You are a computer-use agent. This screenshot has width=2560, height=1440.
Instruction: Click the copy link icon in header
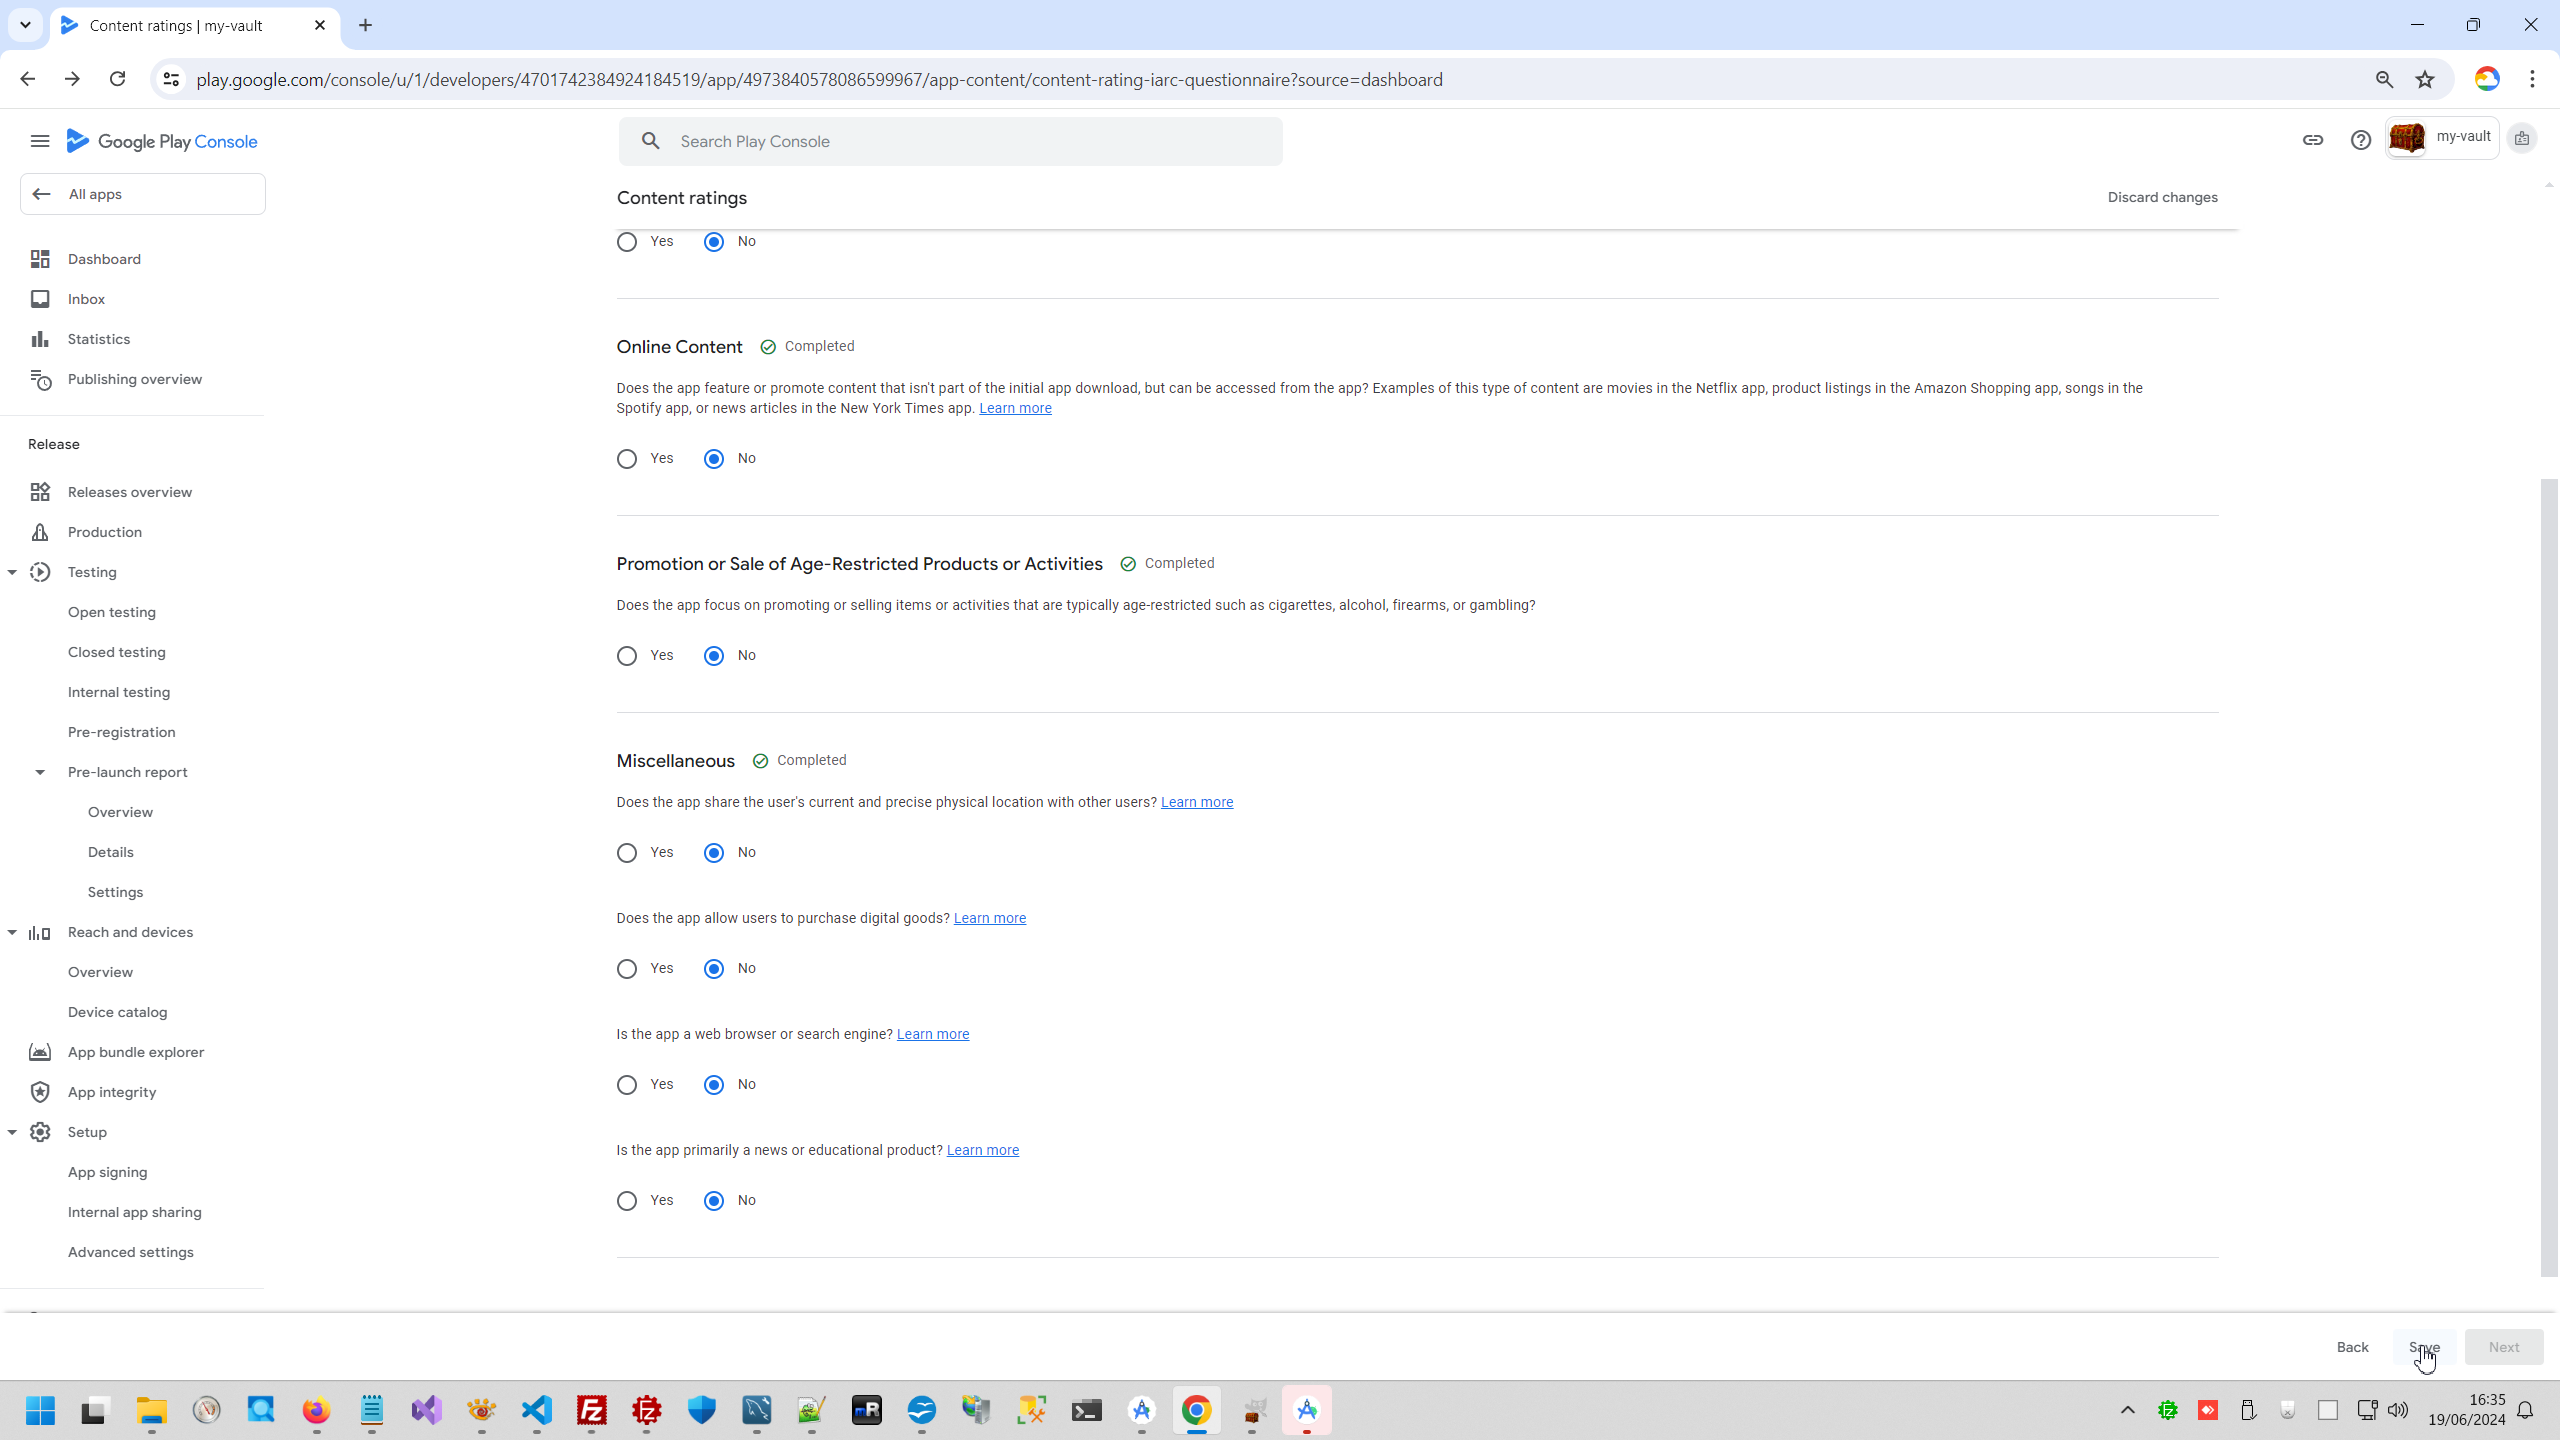(2312, 140)
